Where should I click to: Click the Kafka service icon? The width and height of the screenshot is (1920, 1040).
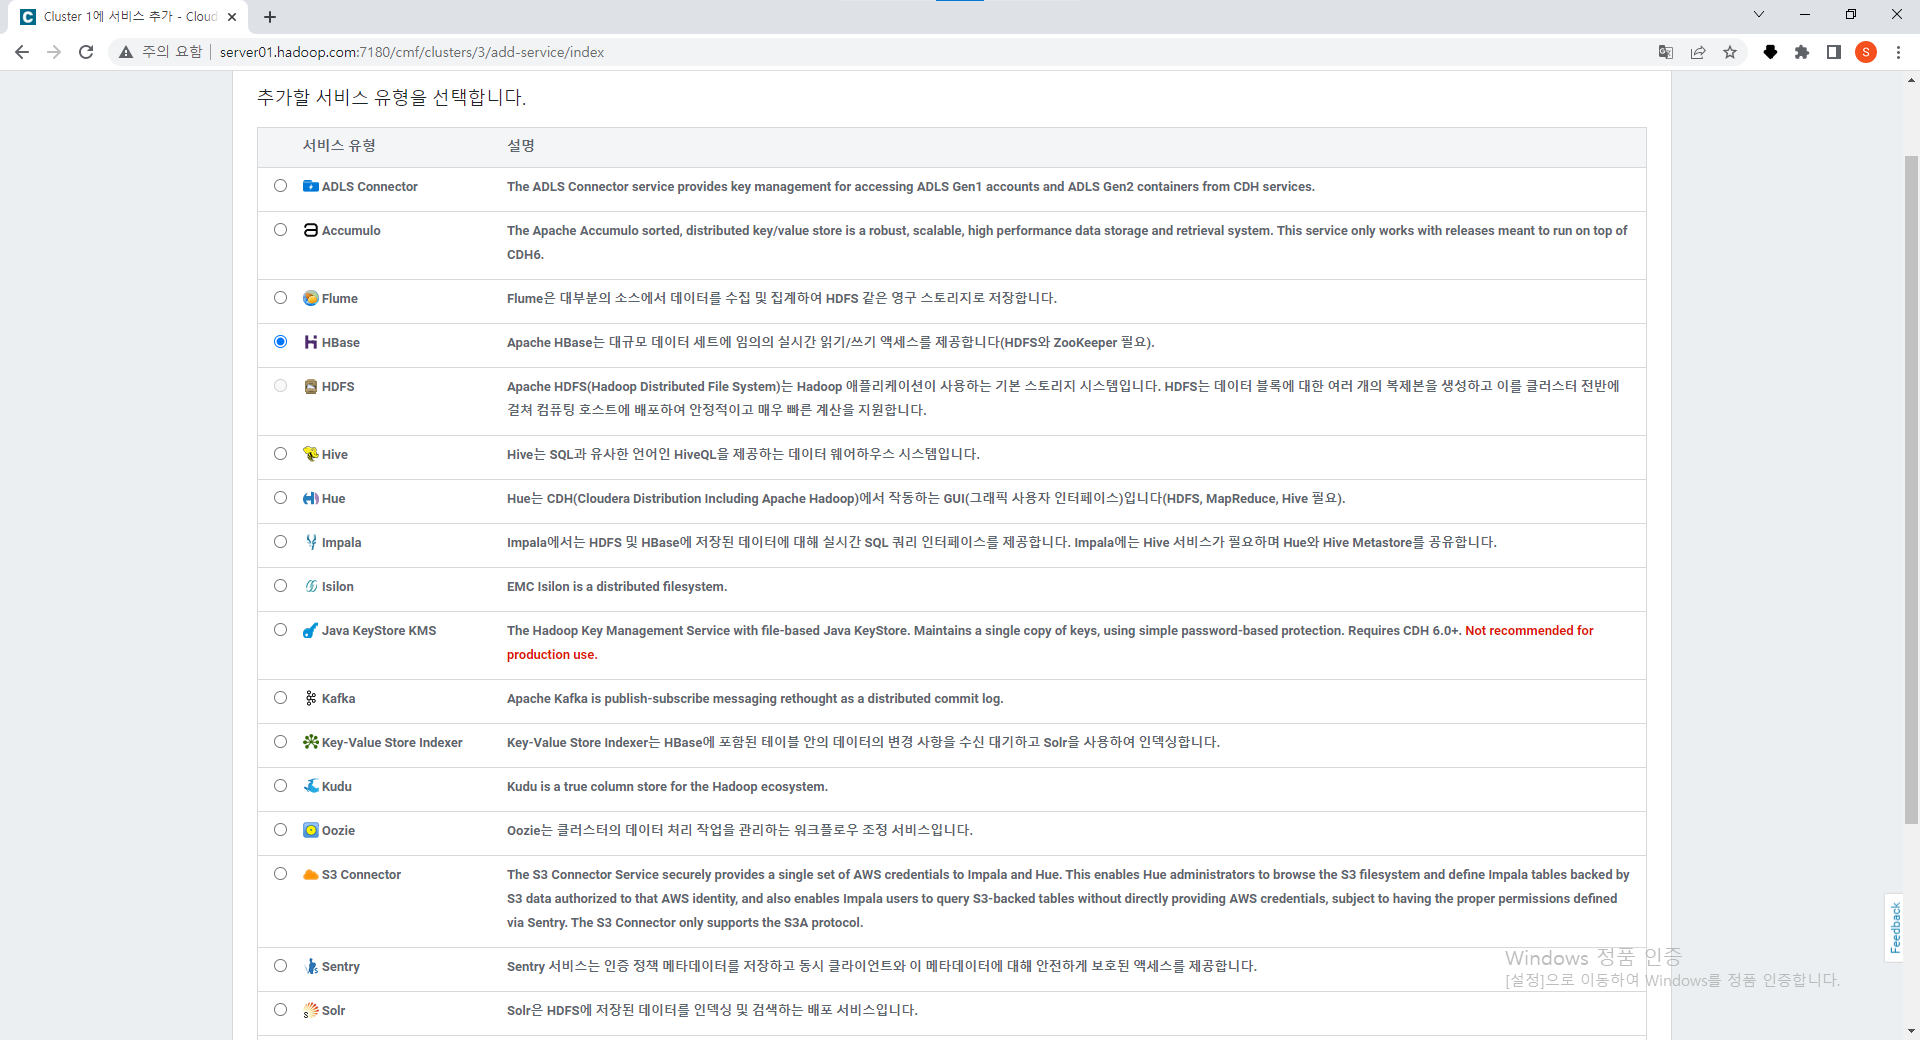pyautogui.click(x=311, y=698)
